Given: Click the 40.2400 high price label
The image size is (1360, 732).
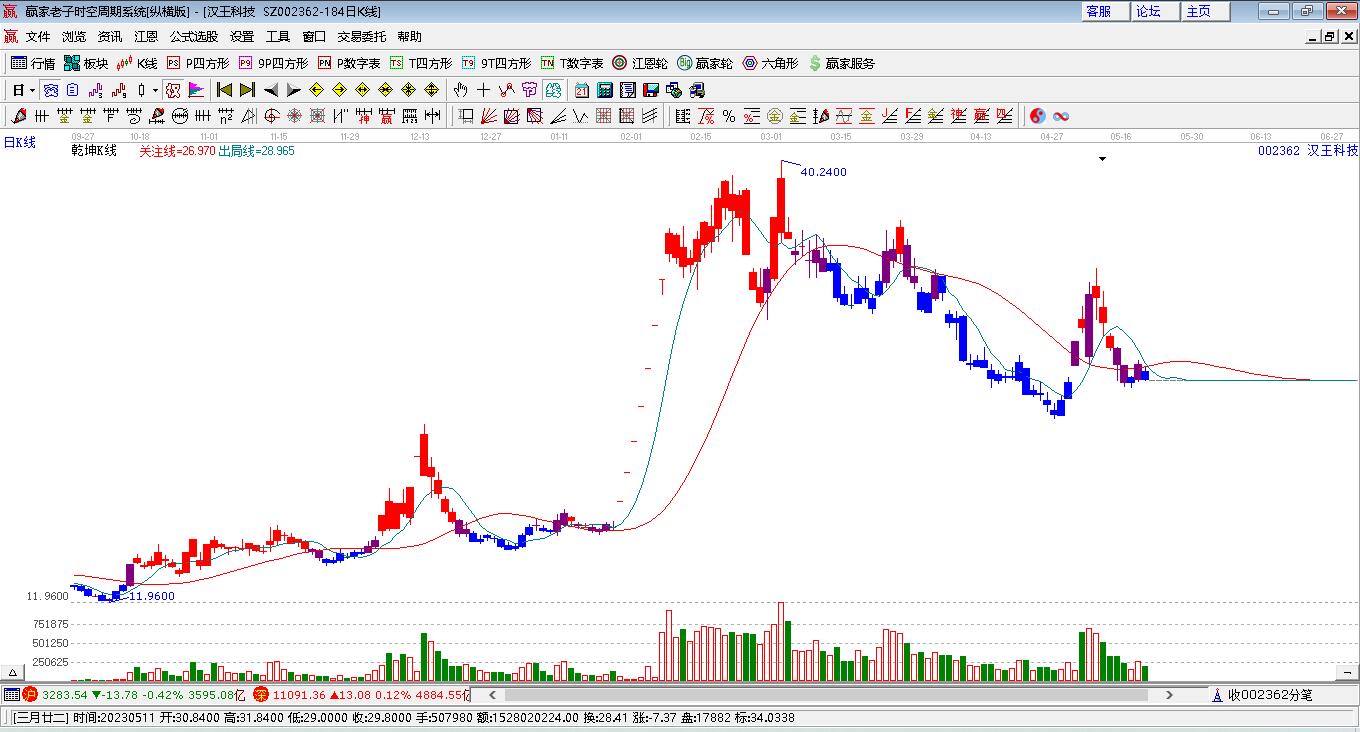Looking at the screenshot, I should tap(824, 172).
